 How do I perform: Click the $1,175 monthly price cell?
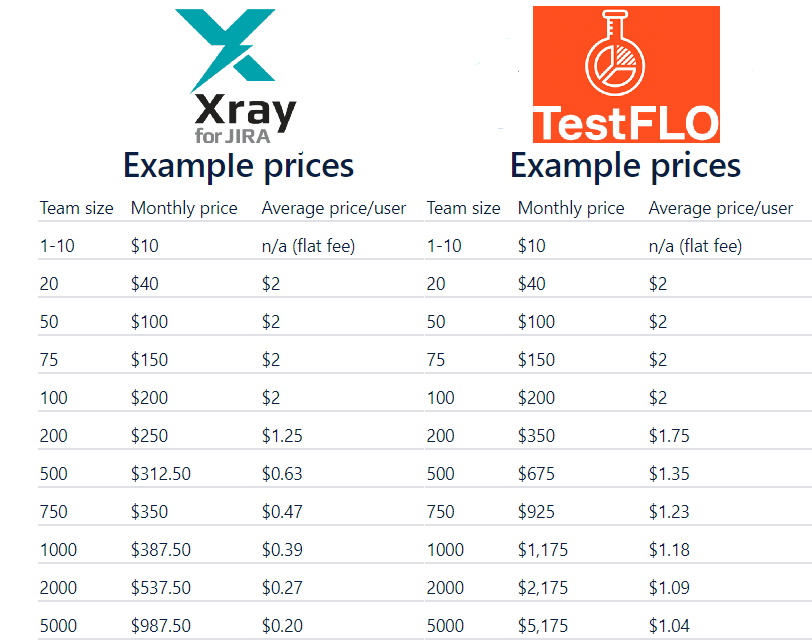tap(543, 550)
